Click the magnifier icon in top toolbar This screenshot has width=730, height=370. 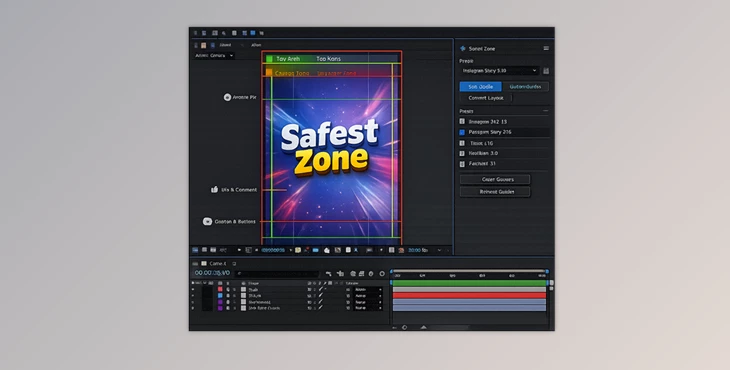tap(224, 33)
